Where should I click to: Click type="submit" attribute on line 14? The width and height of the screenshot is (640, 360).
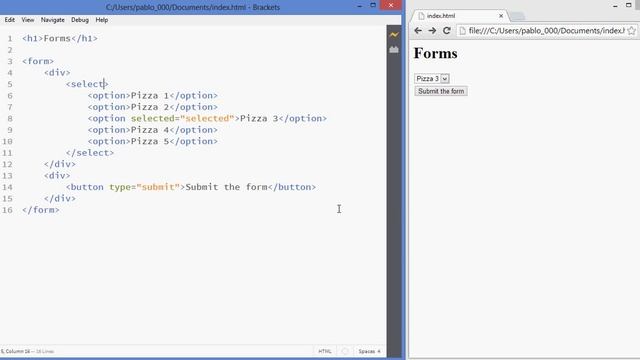tap(144, 187)
